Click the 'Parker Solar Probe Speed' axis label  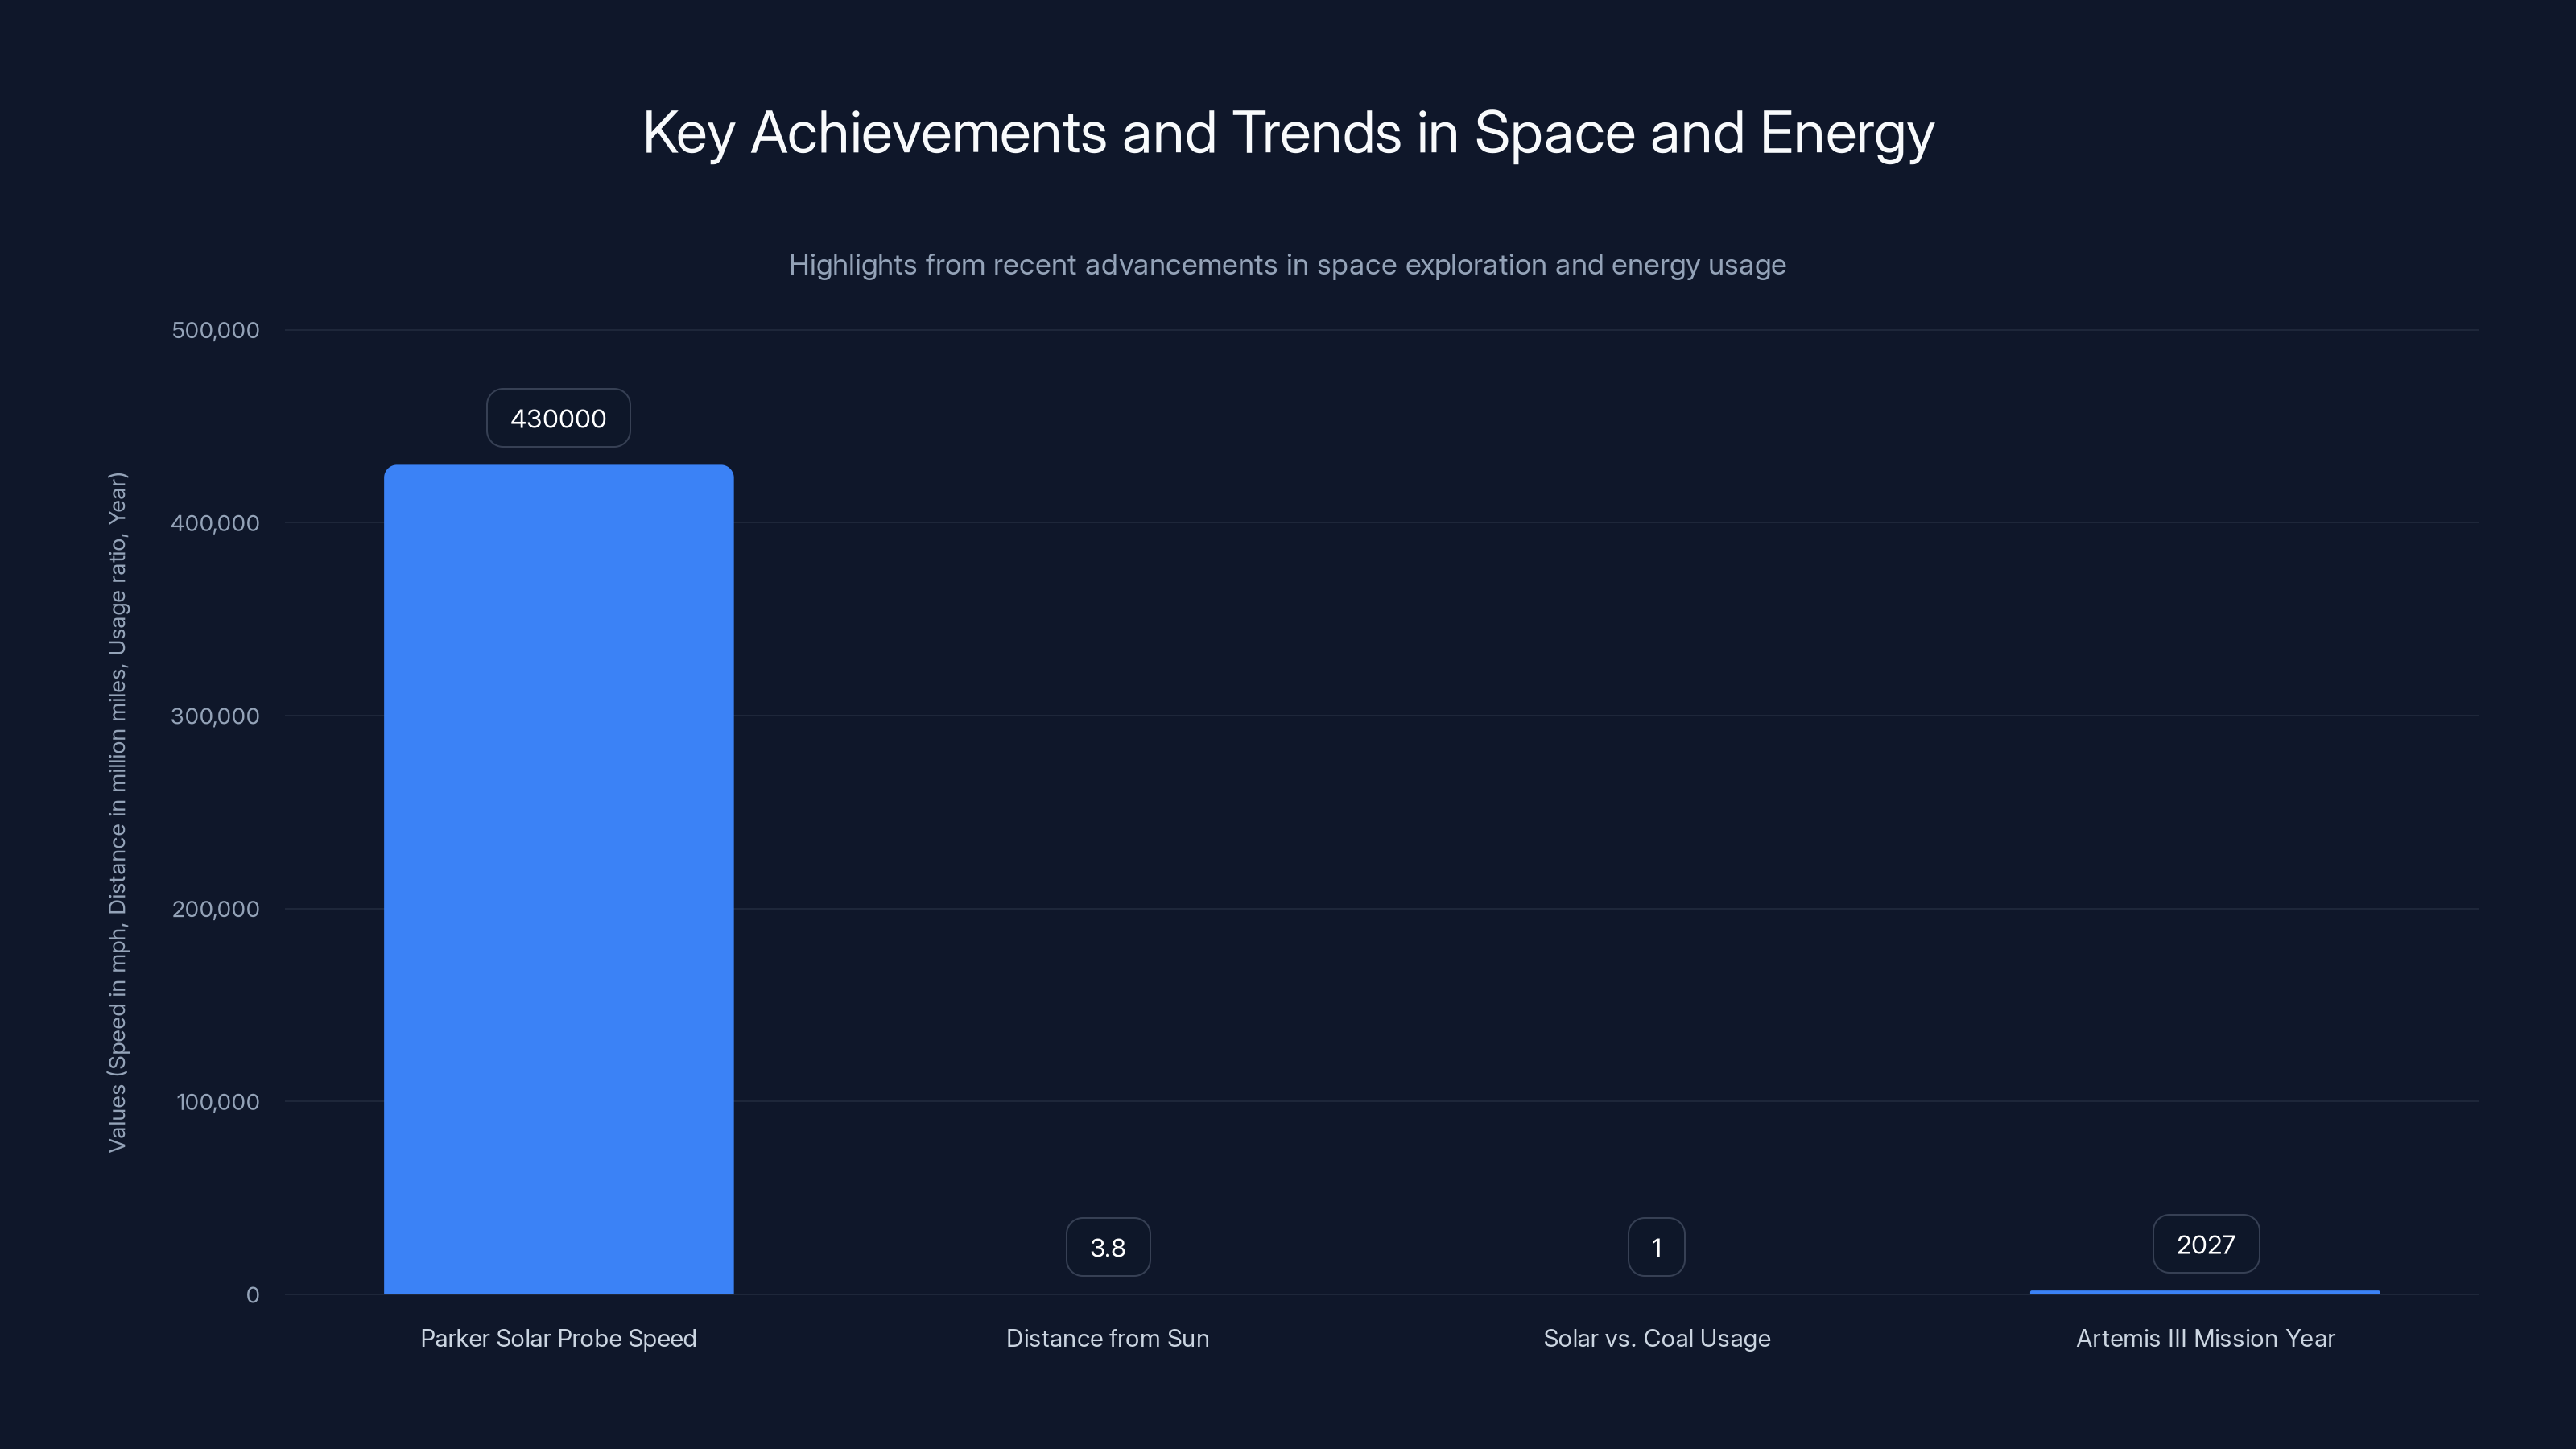(x=558, y=1338)
